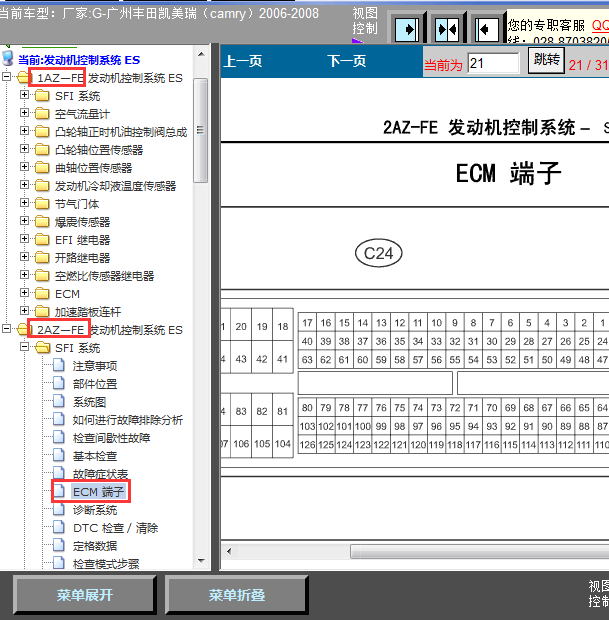
Task: Click the right-arrow view control icon
Action: [407, 29]
